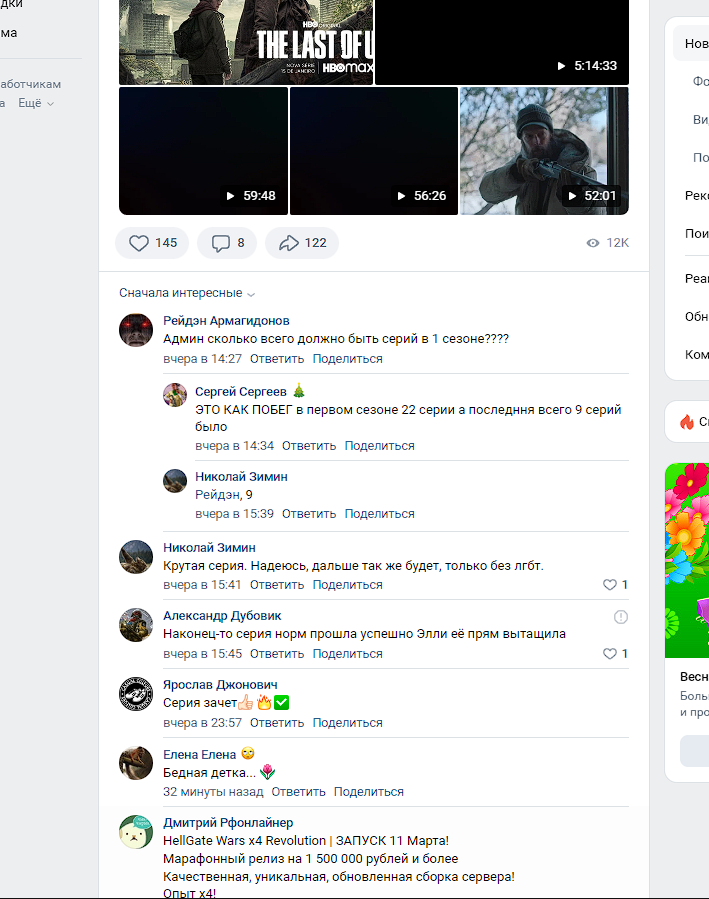The width and height of the screenshot is (709, 899).
Task: Share Рейдэн Армагидонов's comment
Action: pos(347,359)
